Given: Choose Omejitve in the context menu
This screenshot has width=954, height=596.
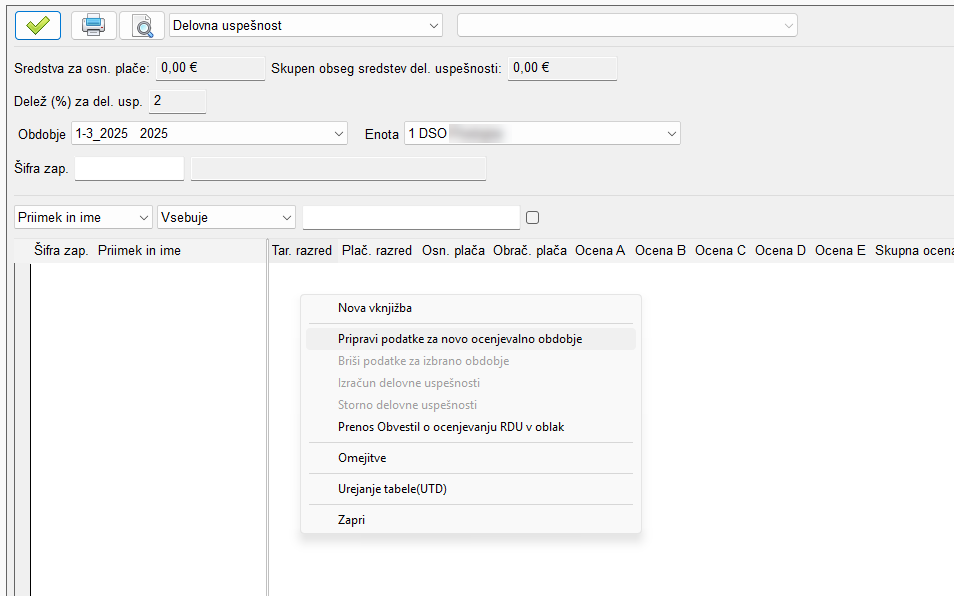Looking at the screenshot, I should [x=471, y=458].
